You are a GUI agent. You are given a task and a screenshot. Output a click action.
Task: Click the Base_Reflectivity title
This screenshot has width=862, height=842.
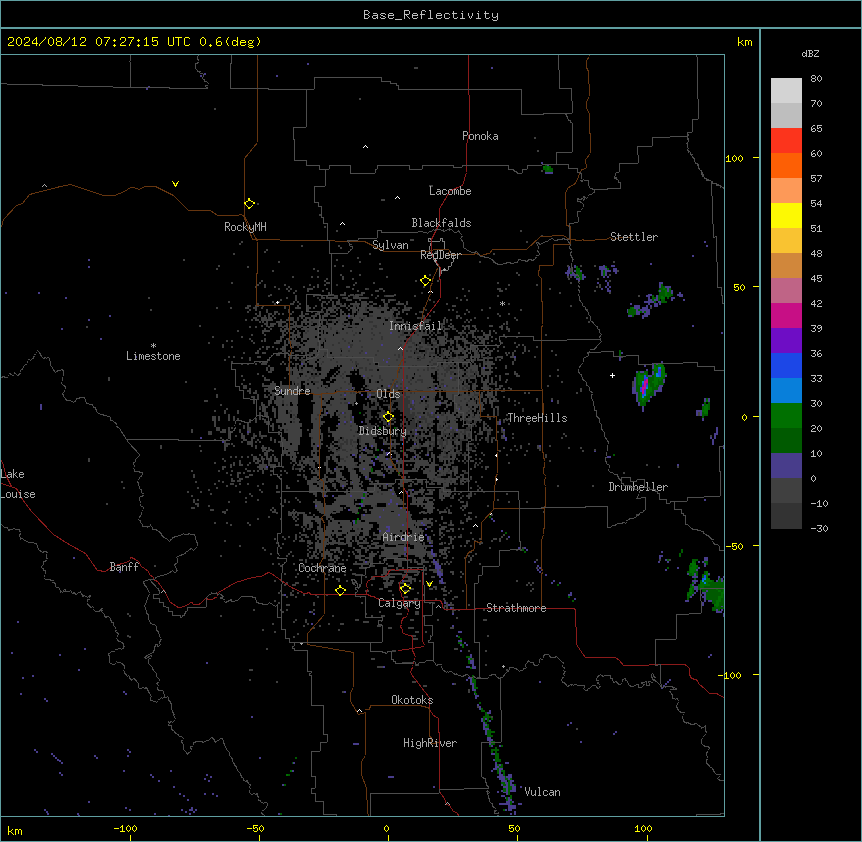(431, 15)
